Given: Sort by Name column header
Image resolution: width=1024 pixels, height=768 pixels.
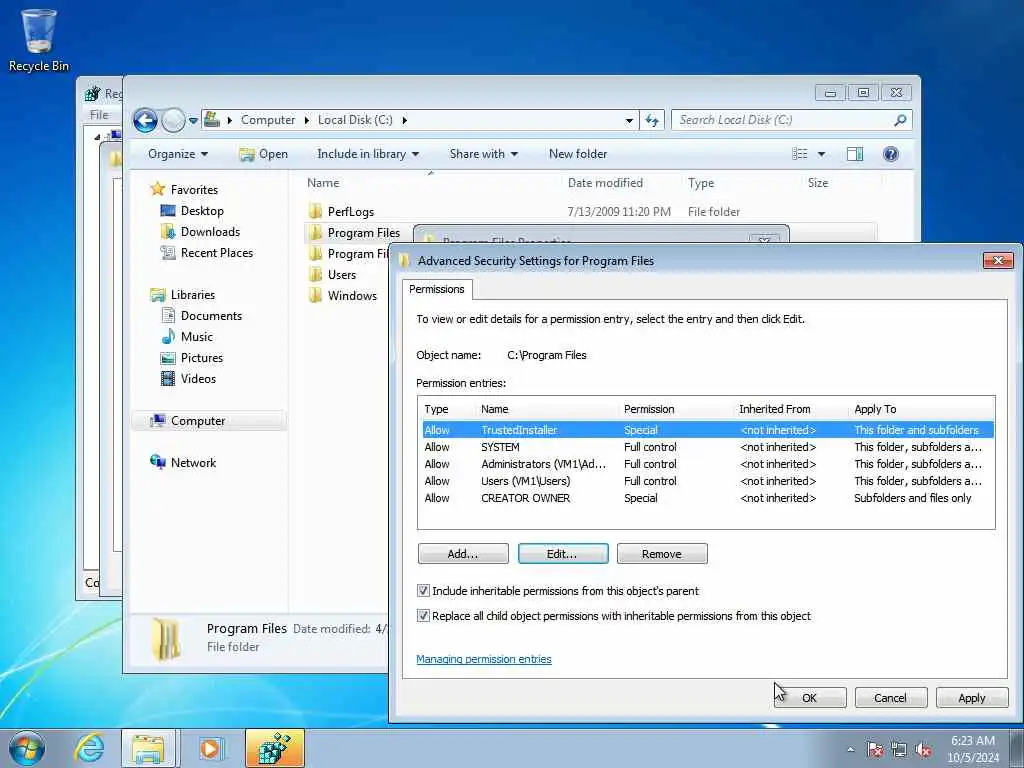Looking at the screenshot, I should pos(323,183).
